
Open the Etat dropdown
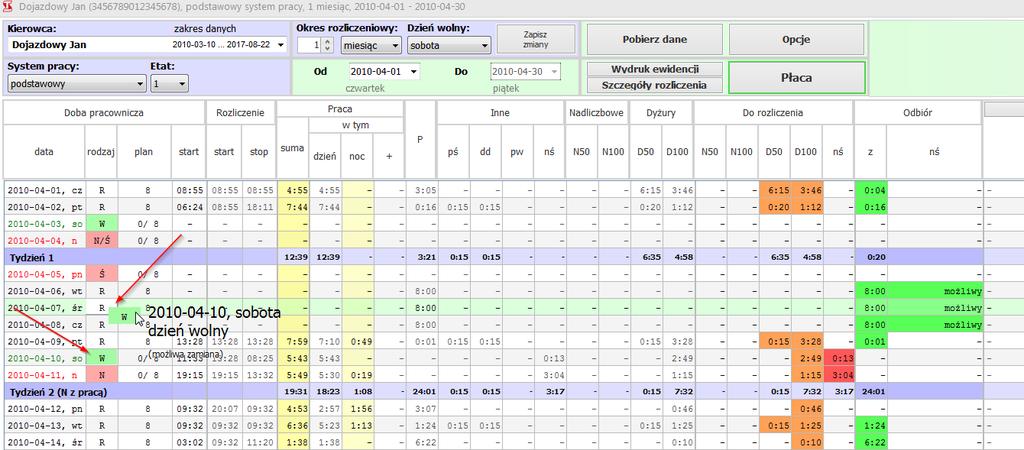tap(169, 84)
